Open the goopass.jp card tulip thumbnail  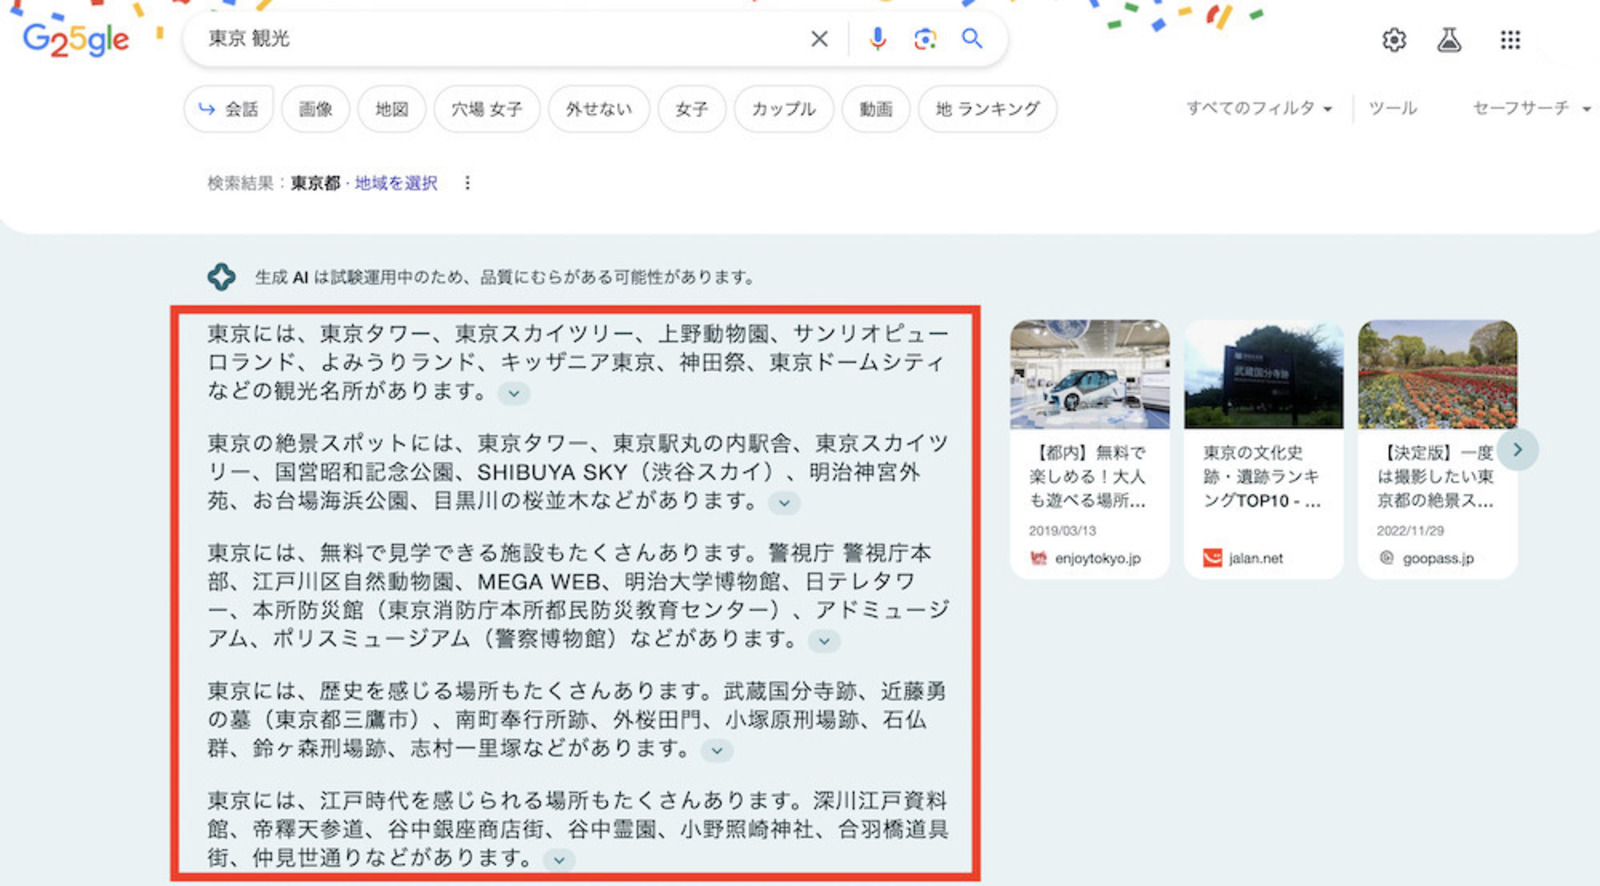(1438, 374)
